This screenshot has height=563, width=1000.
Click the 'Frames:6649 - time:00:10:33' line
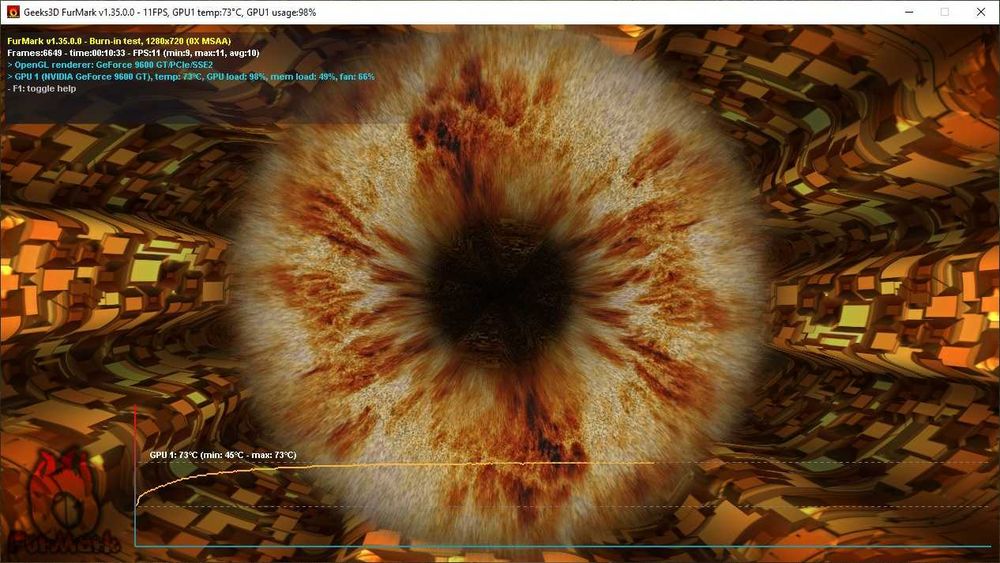133,53
